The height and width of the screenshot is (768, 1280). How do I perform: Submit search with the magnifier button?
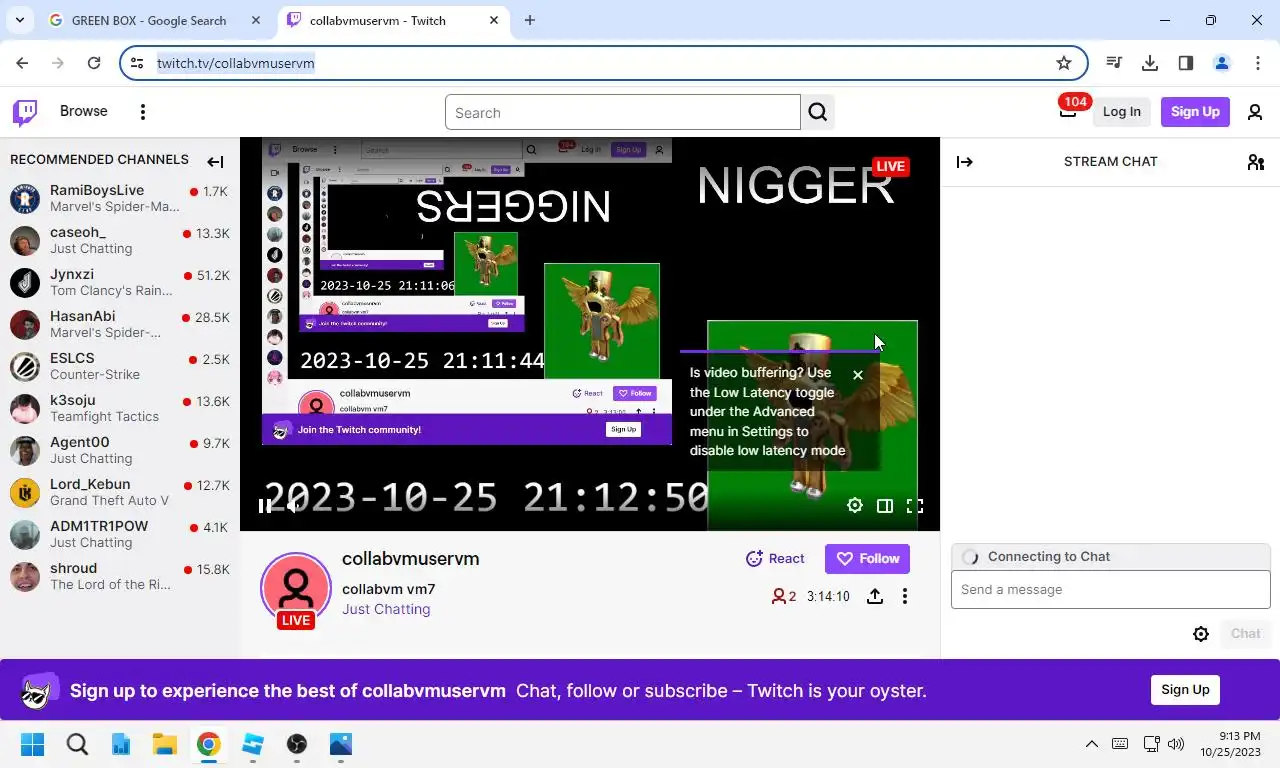point(818,112)
